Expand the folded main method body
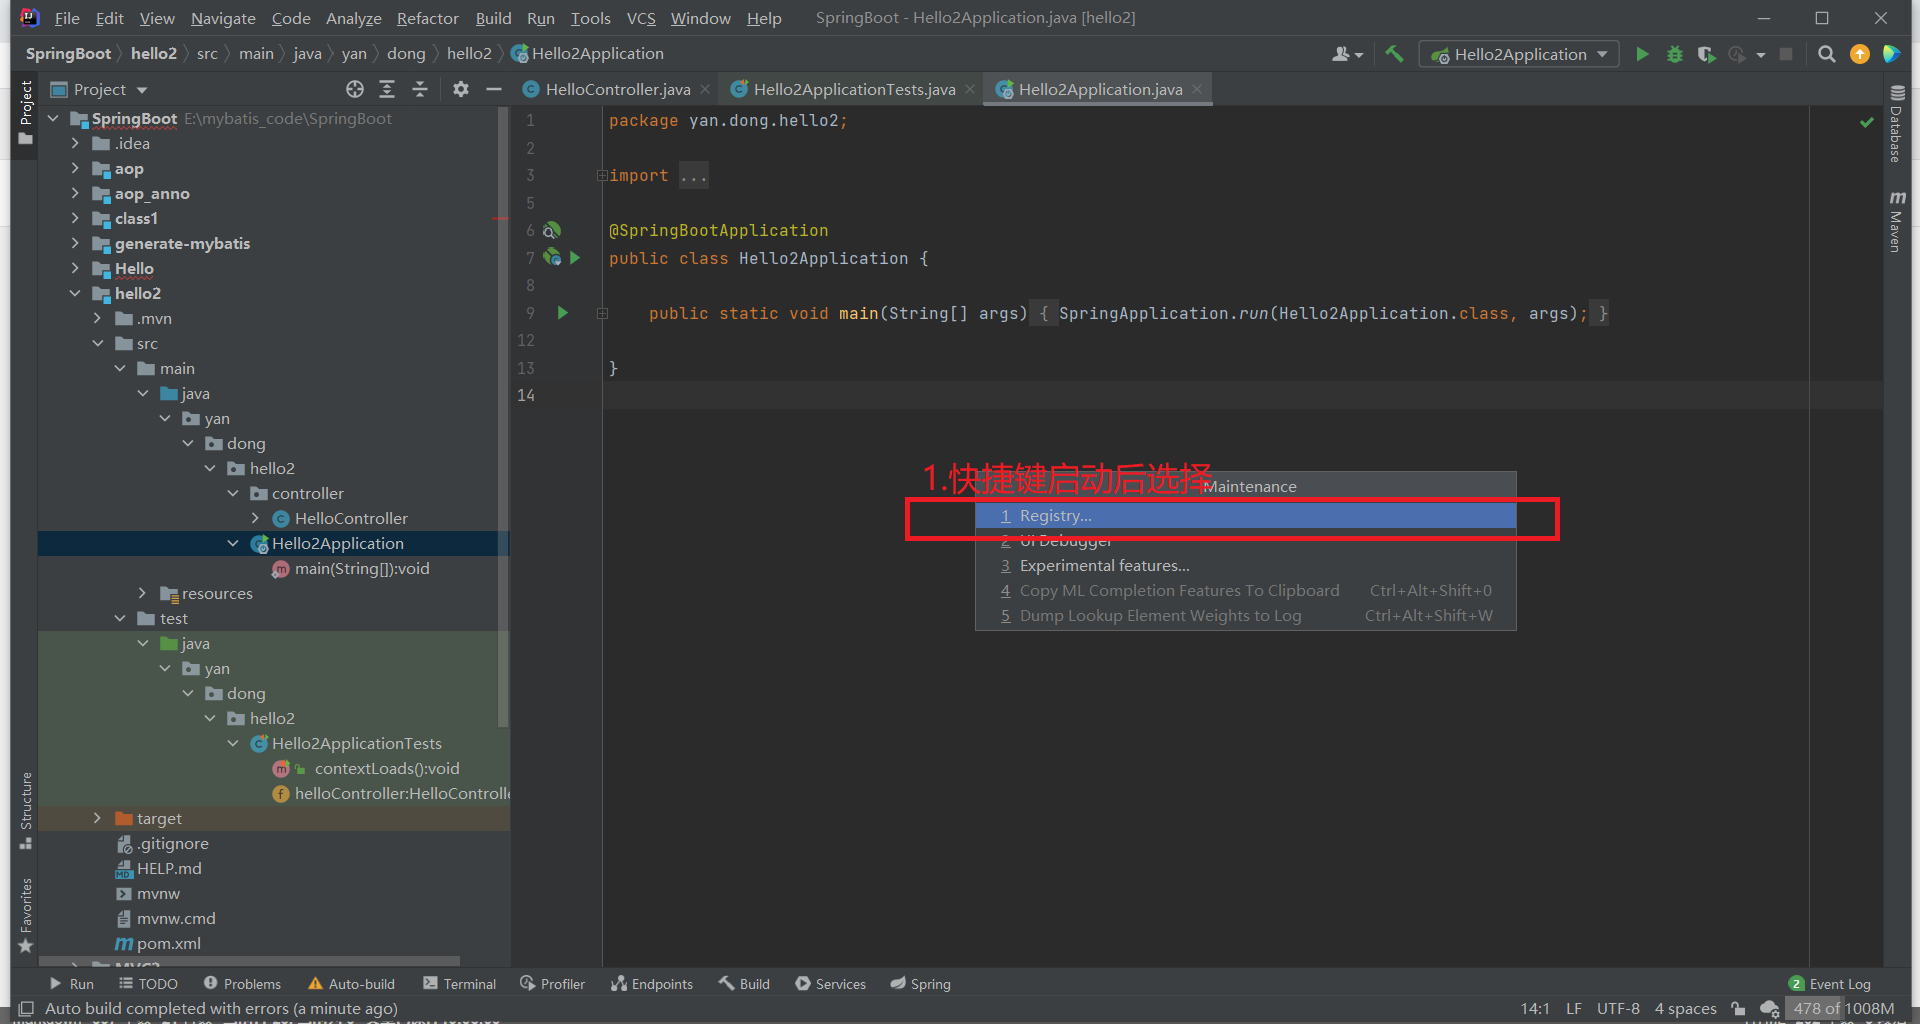This screenshot has height=1024, width=1920. coord(602,314)
